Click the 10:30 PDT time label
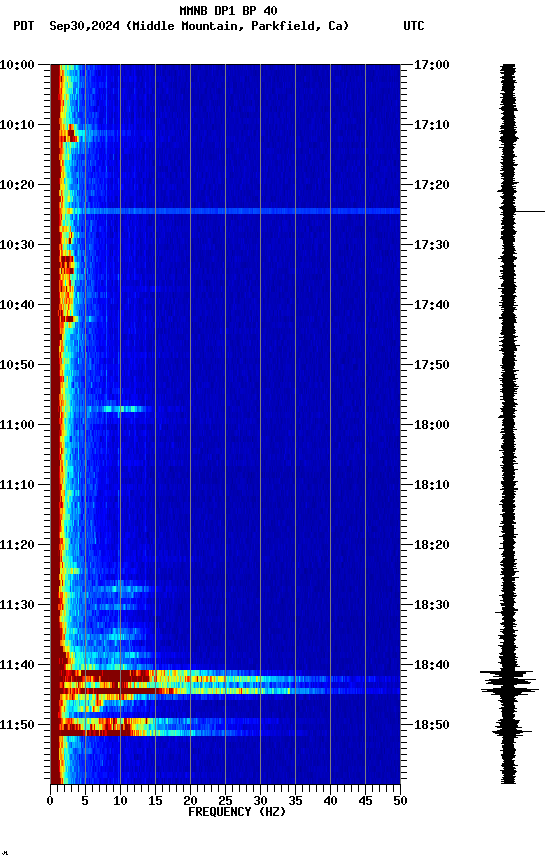This screenshot has width=552, height=864. click(x=17, y=245)
